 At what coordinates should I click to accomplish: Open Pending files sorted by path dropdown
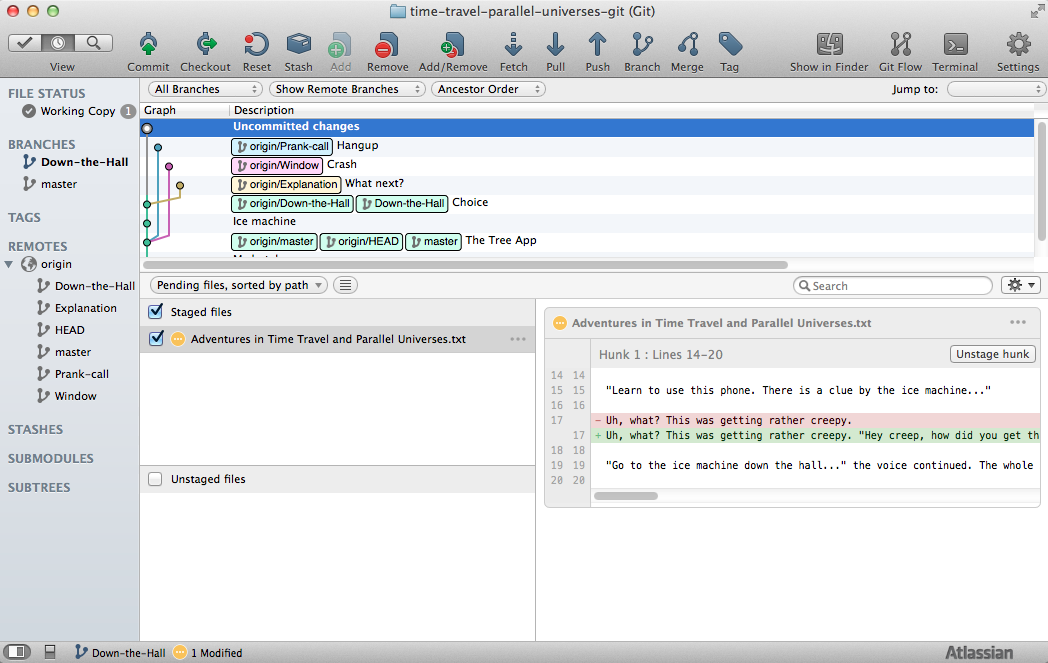[239, 285]
